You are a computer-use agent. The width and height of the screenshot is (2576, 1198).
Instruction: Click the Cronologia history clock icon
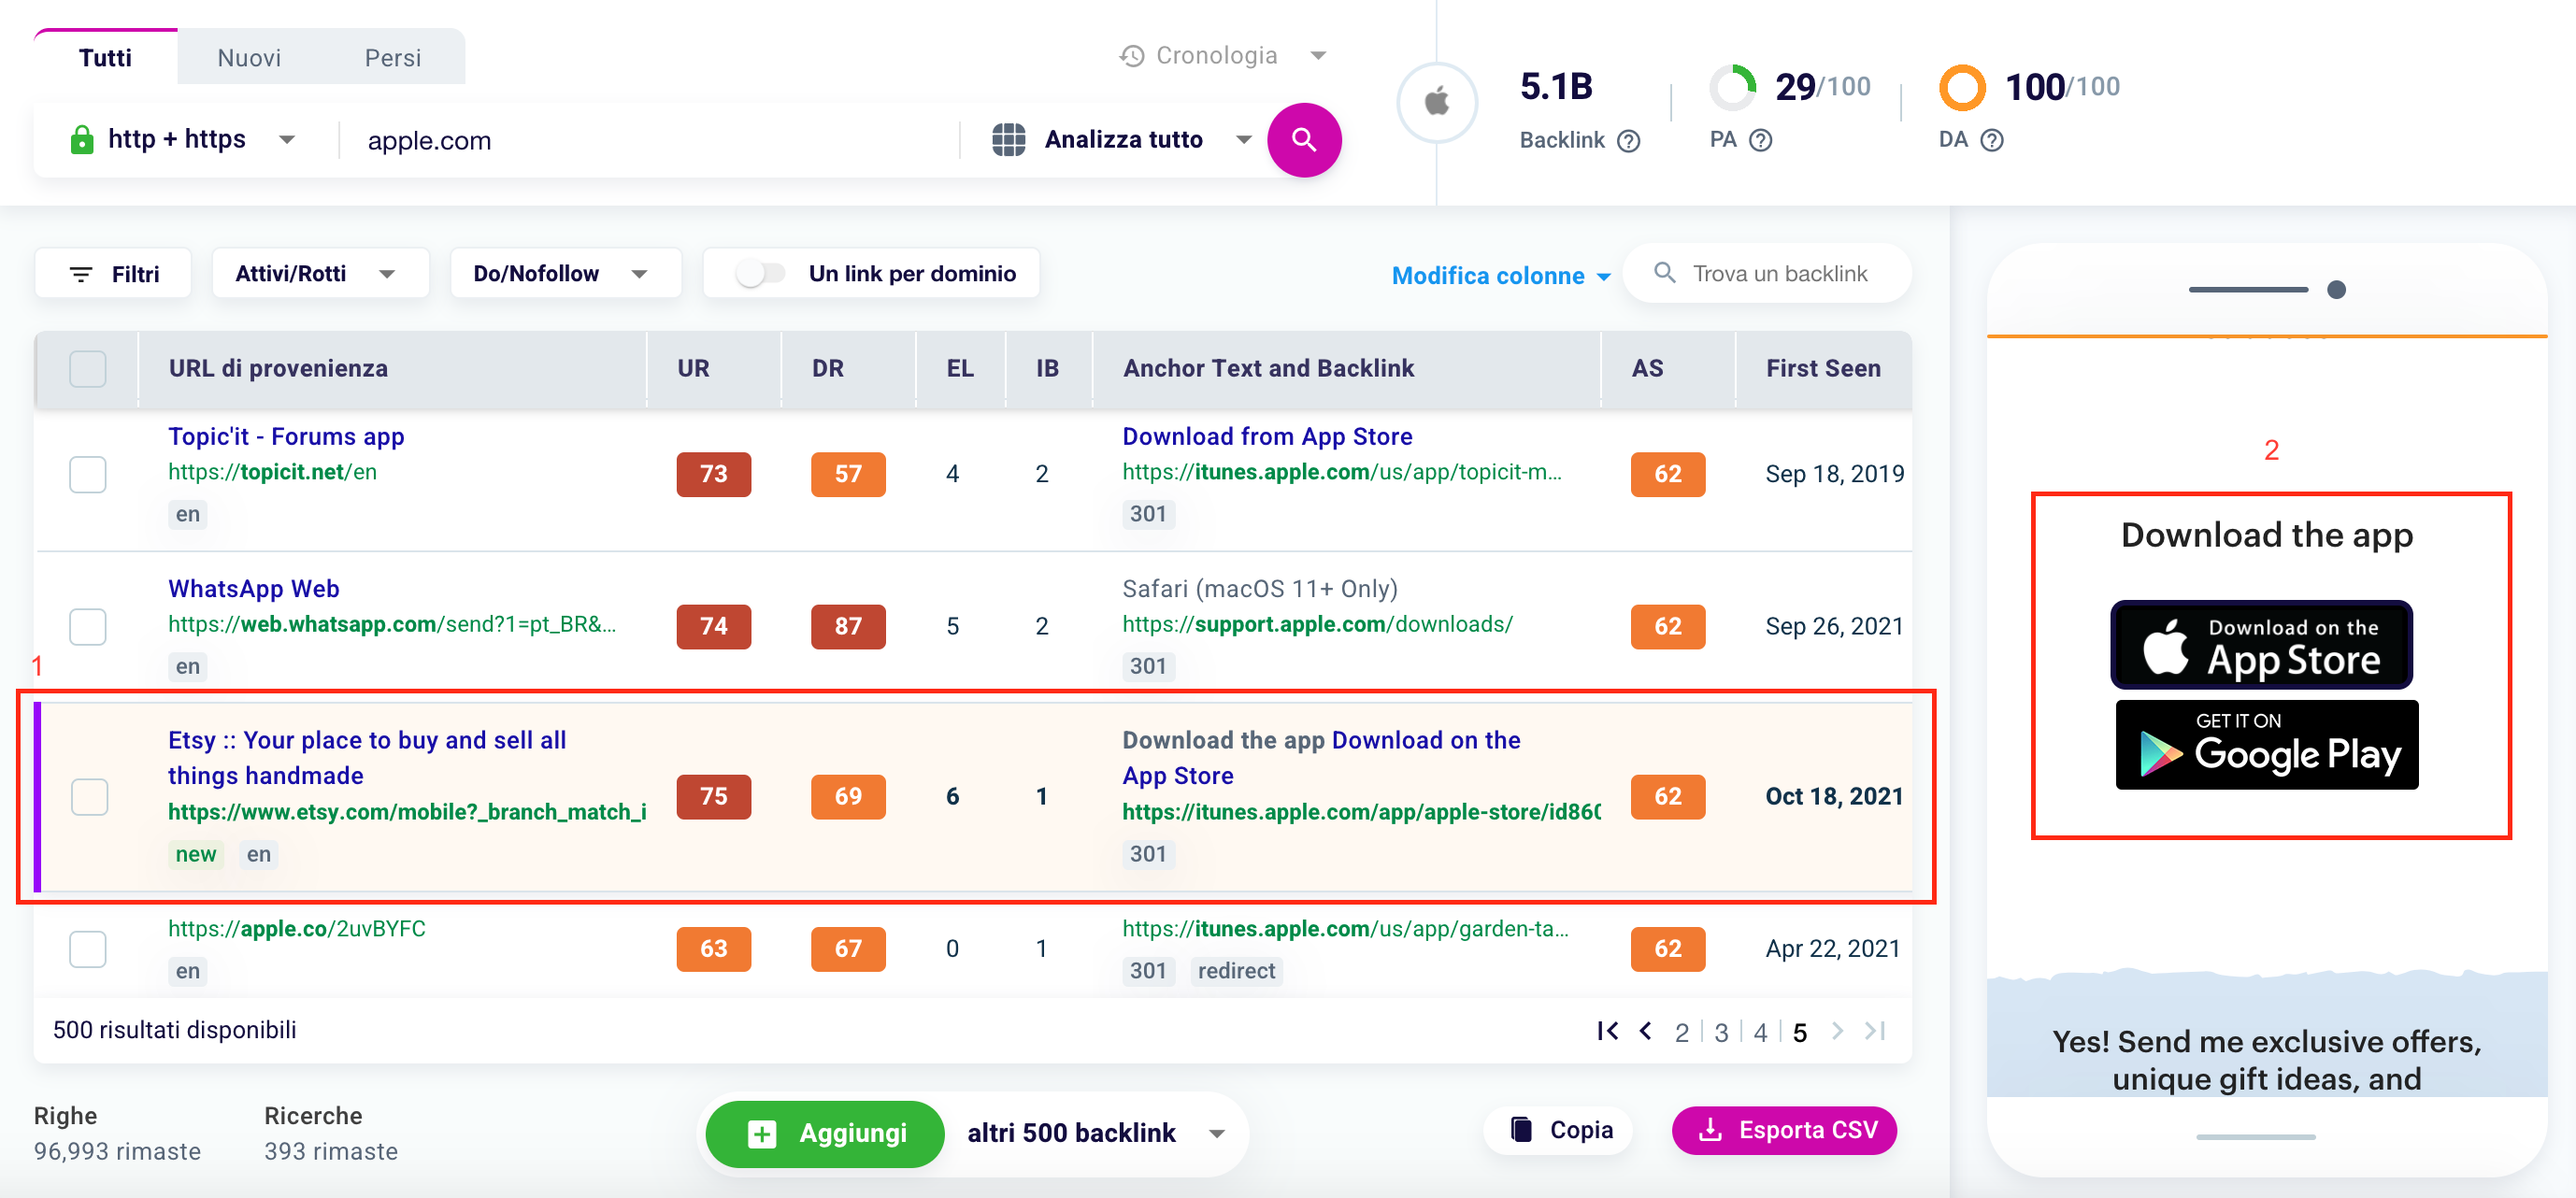[1132, 56]
